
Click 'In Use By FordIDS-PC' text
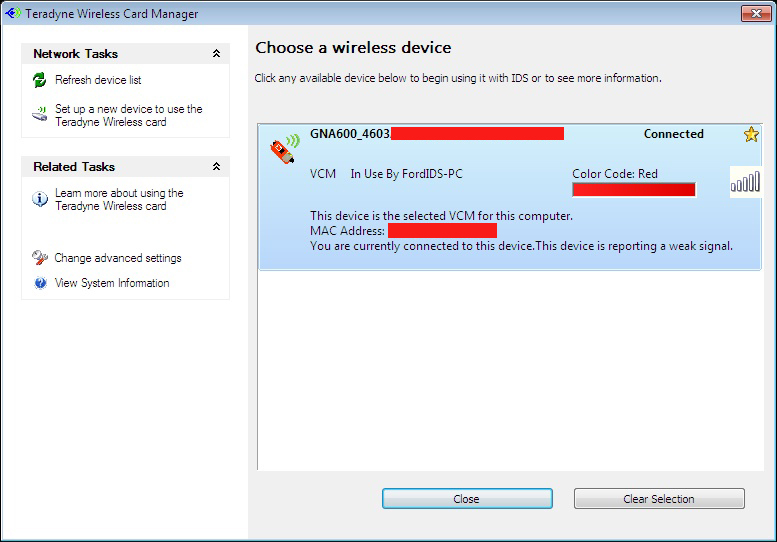tap(406, 174)
